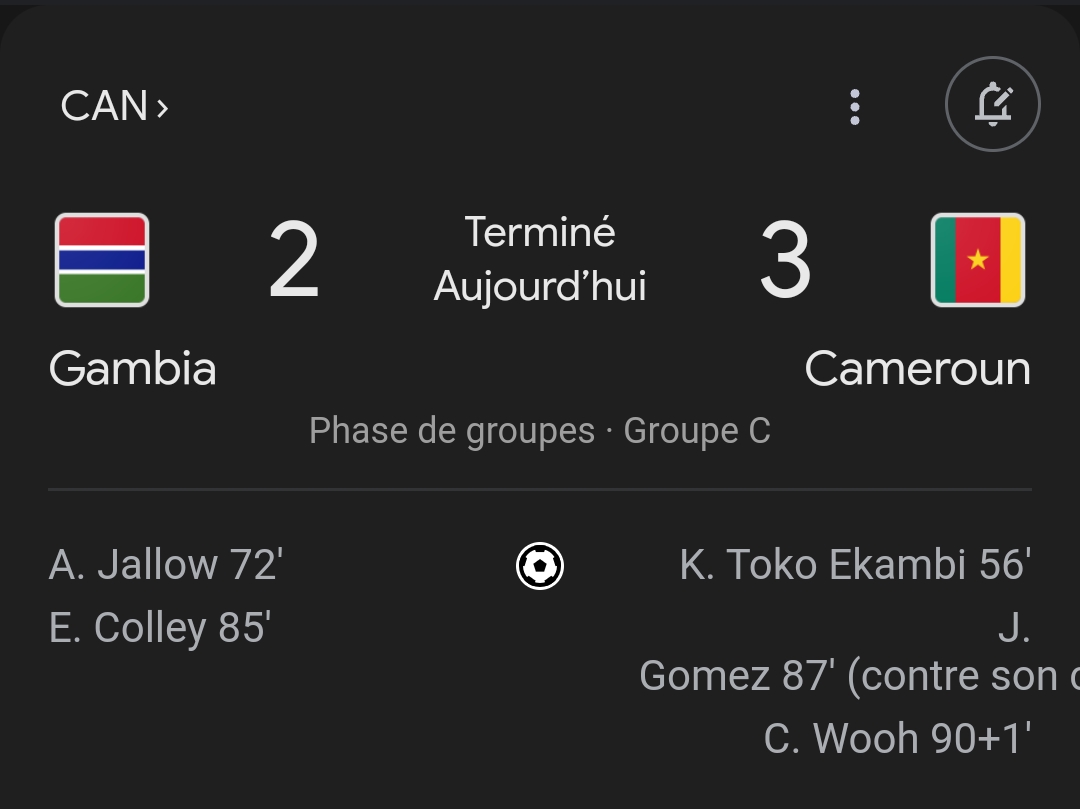Select scorer E. Colley 85'

pyautogui.click(x=160, y=629)
